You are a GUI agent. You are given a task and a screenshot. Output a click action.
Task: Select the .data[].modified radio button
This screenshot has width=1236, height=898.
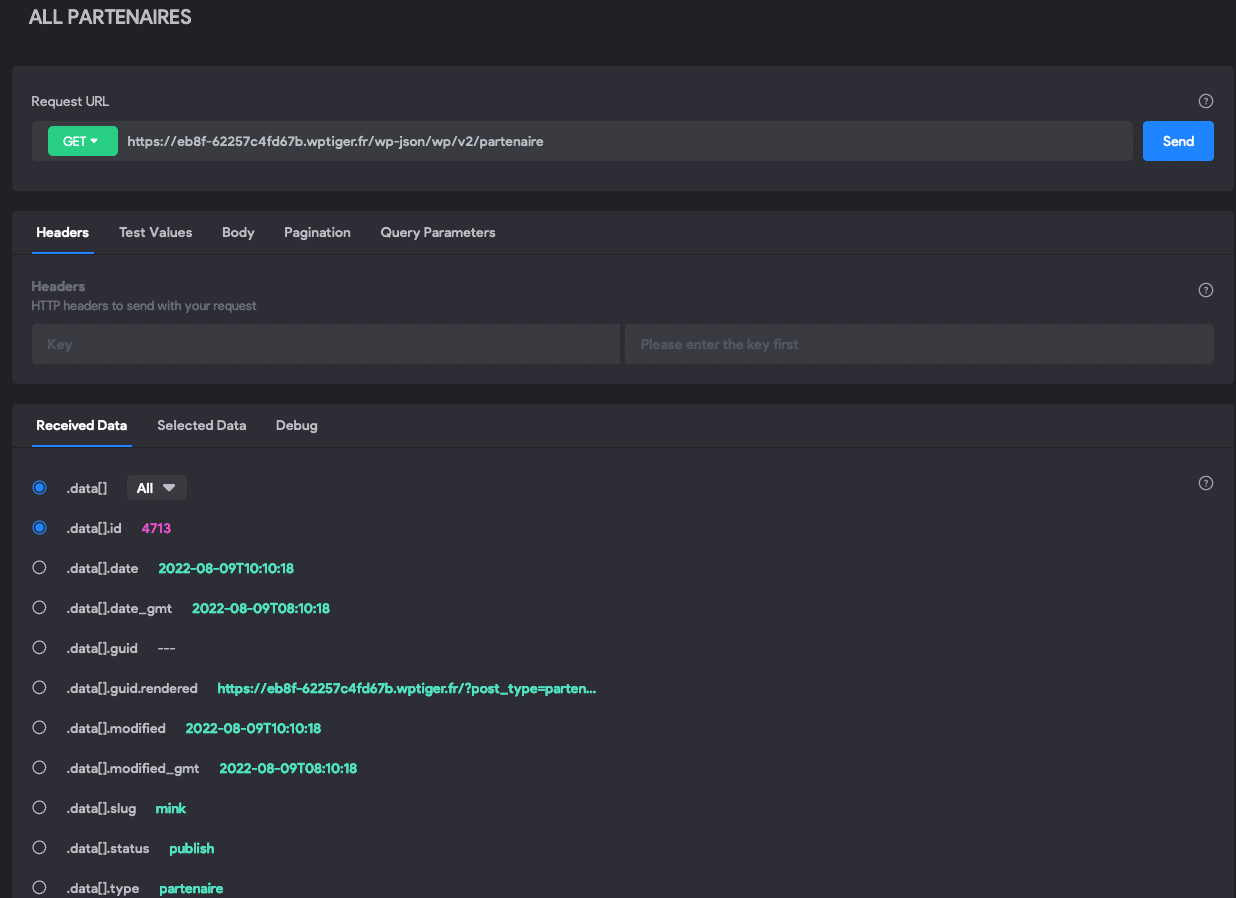[40, 728]
